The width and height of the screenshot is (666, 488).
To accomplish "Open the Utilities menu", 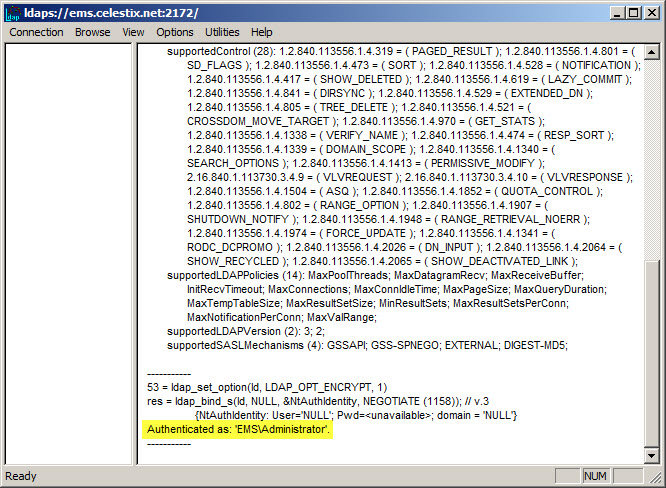I will coord(222,32).
